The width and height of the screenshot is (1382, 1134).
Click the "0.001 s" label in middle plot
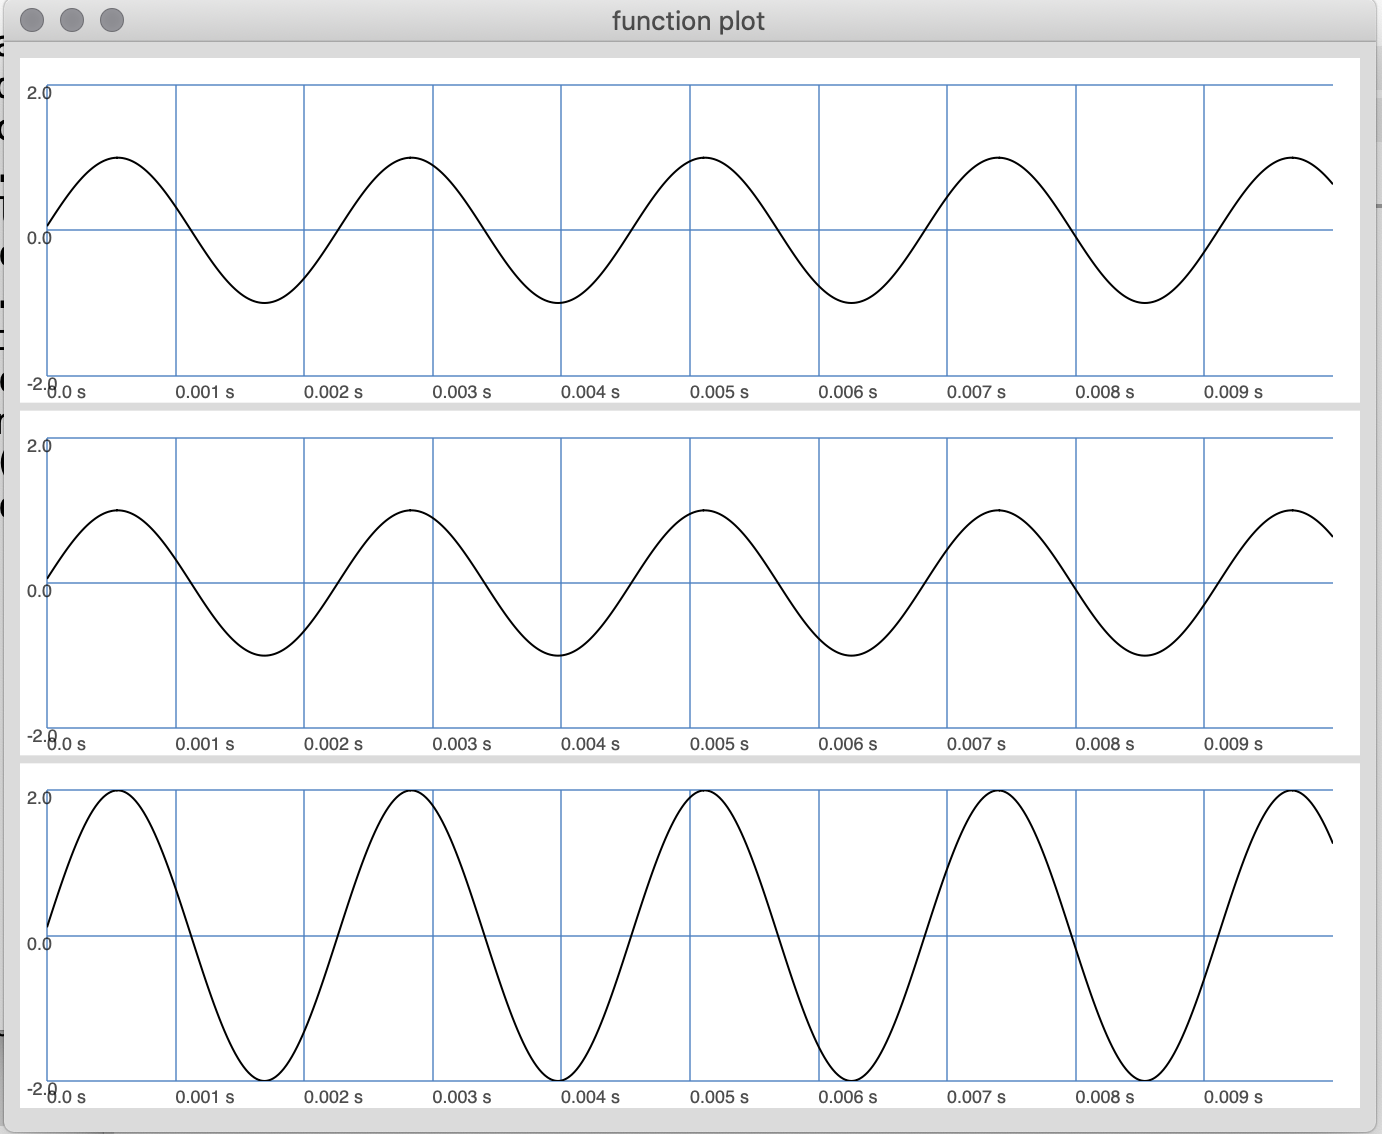[205, 744]
